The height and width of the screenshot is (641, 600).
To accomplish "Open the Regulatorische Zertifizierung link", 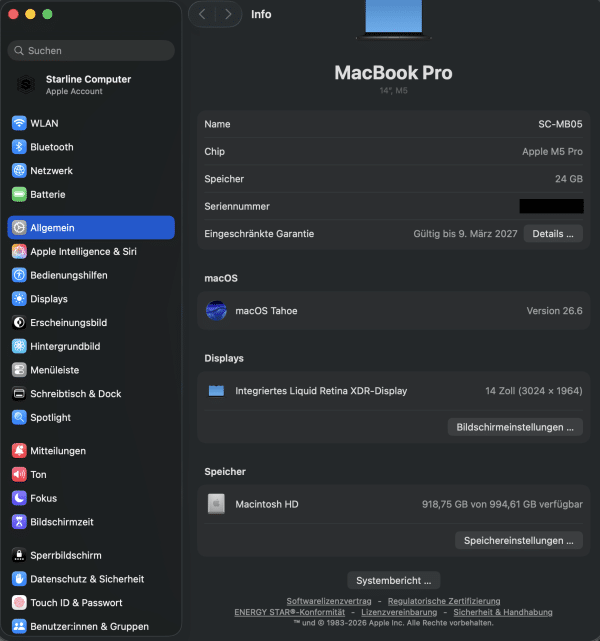I will click(444, 601).
